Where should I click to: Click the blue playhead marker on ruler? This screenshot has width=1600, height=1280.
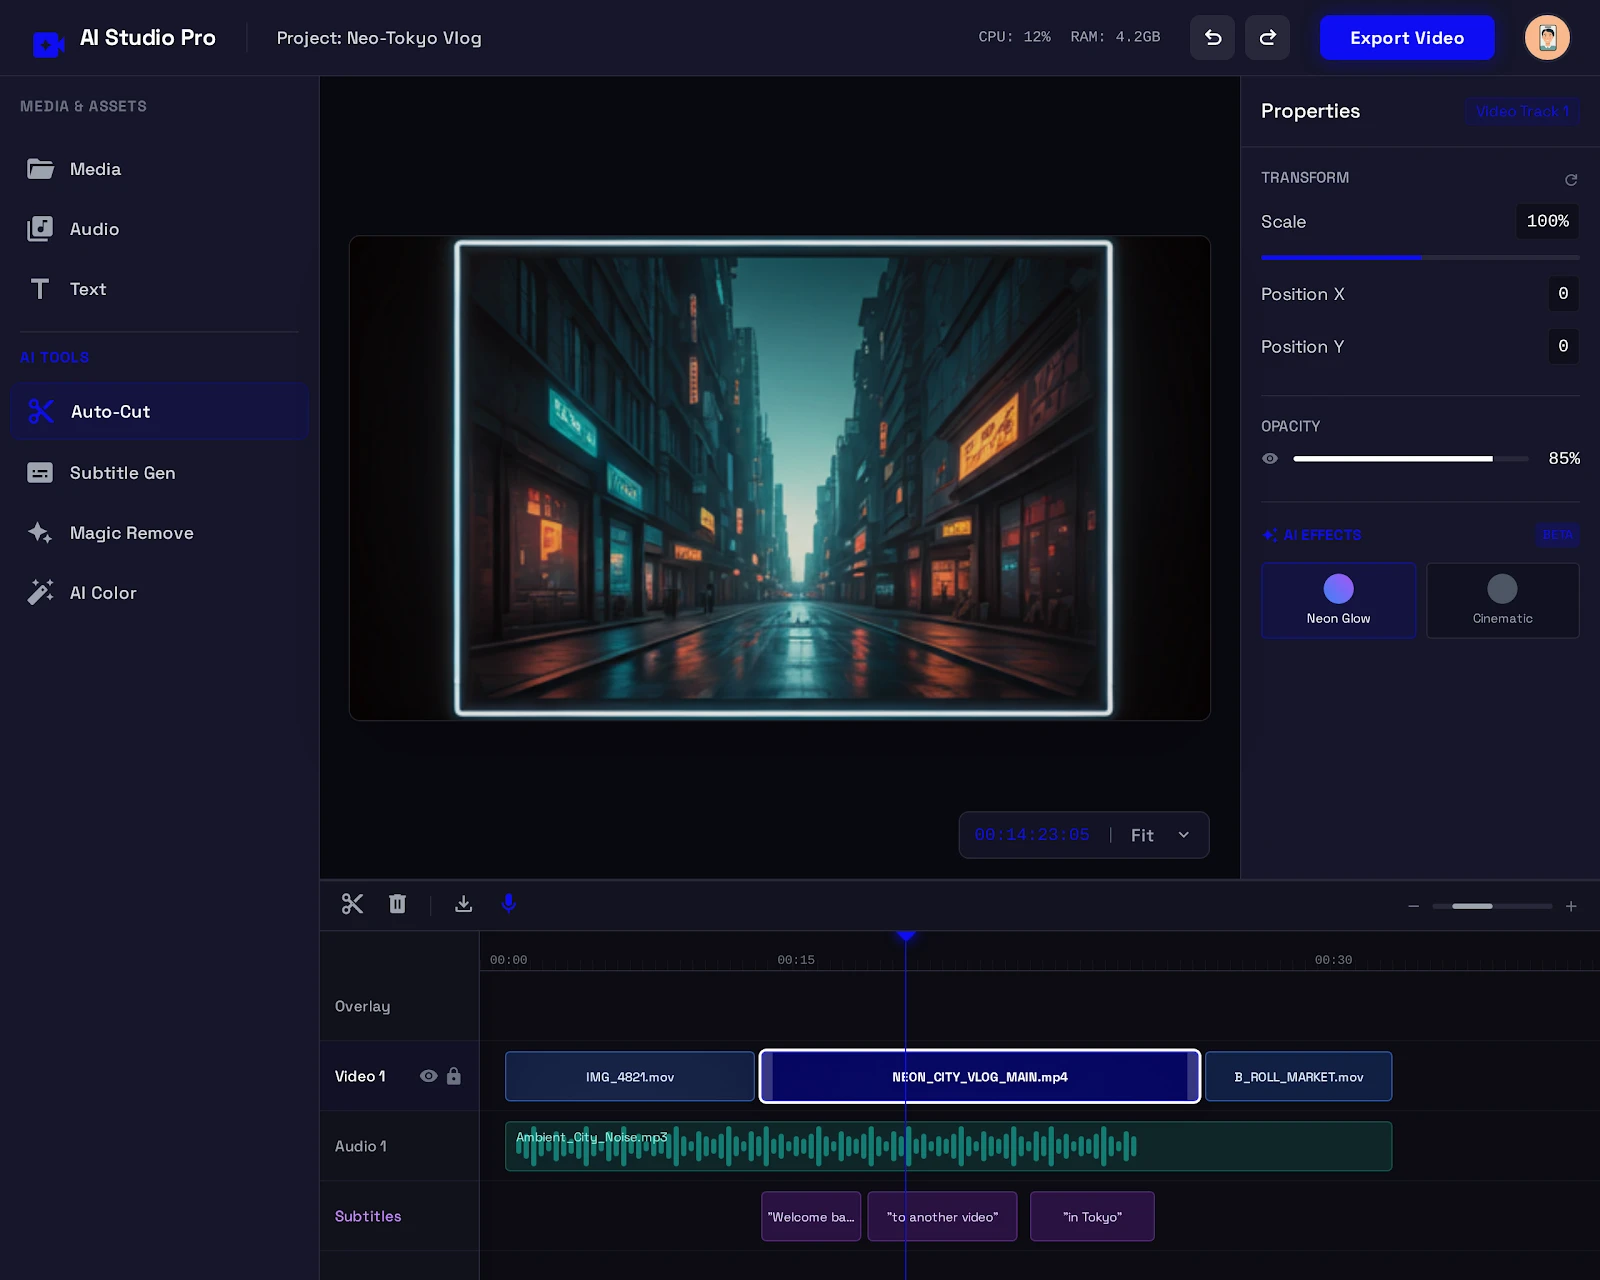coord(906,936)
